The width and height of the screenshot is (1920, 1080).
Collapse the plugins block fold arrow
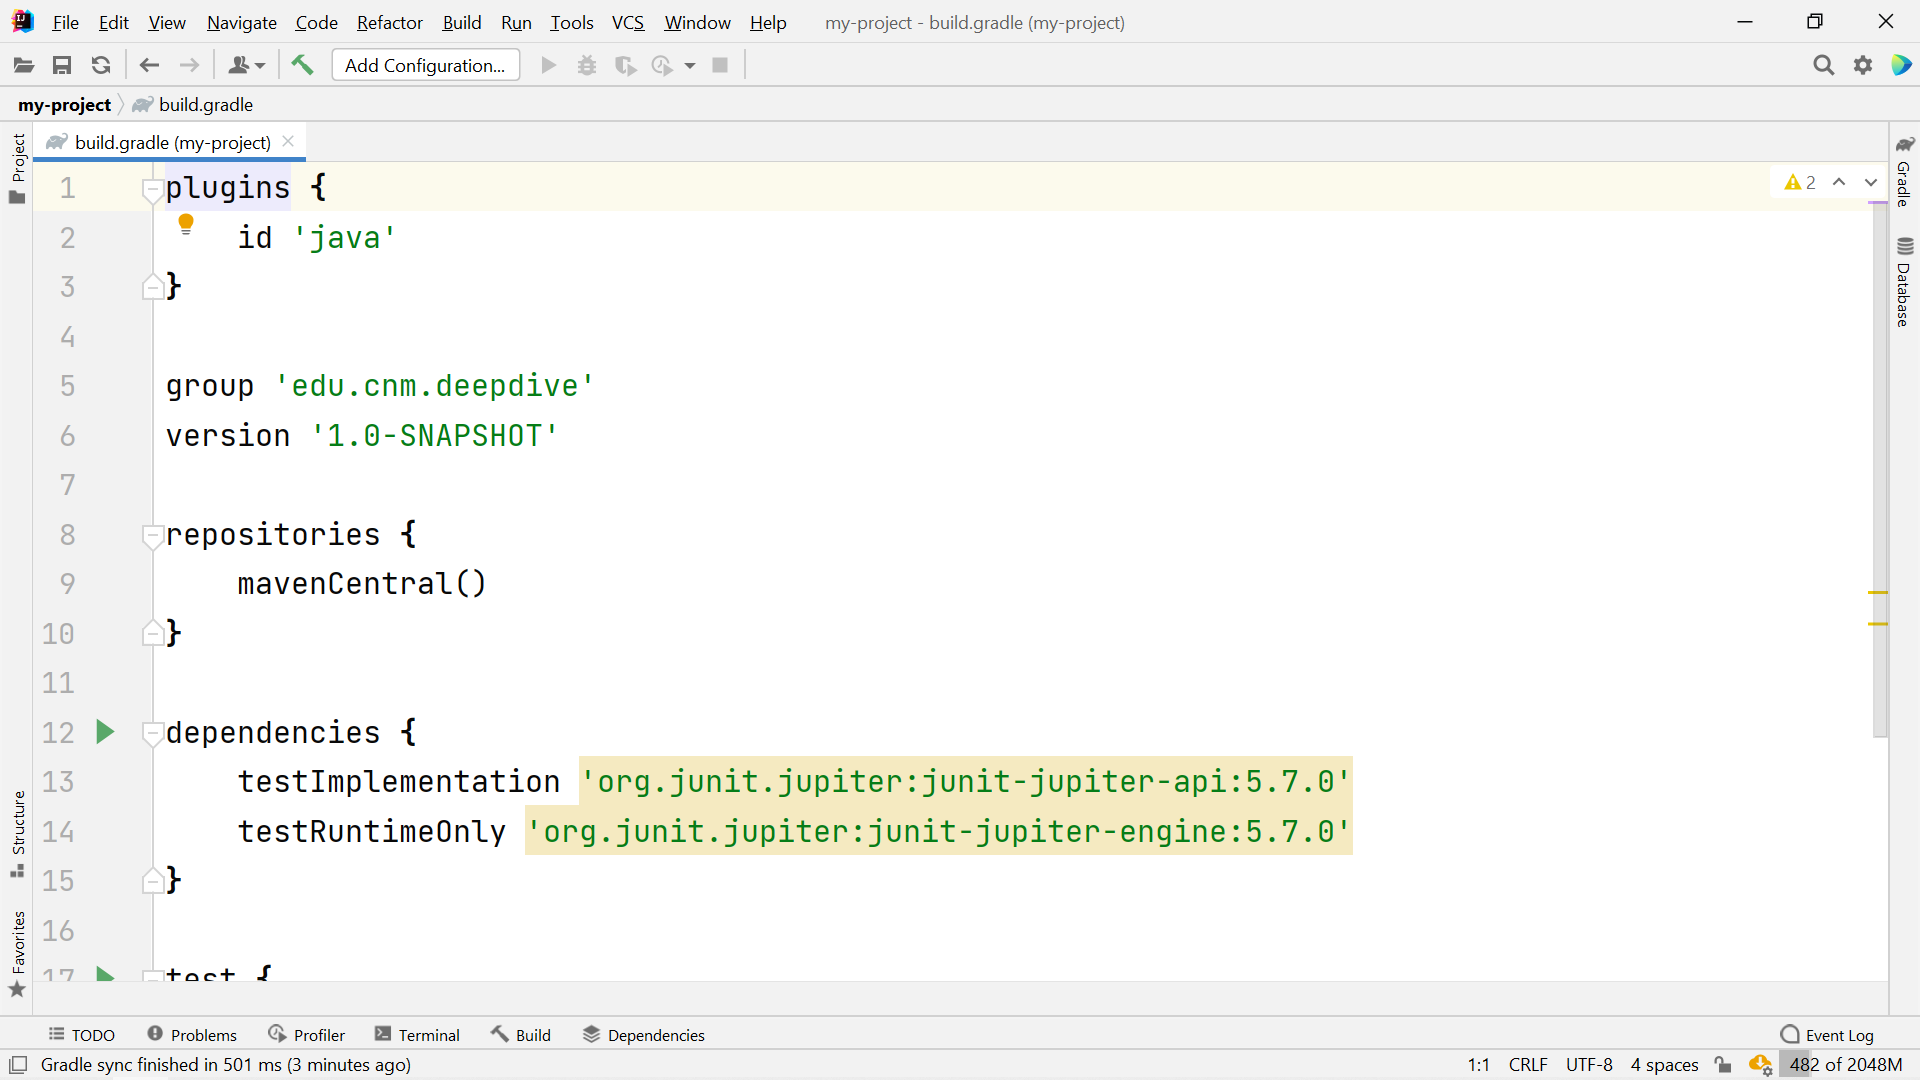(x=151, y=191)
